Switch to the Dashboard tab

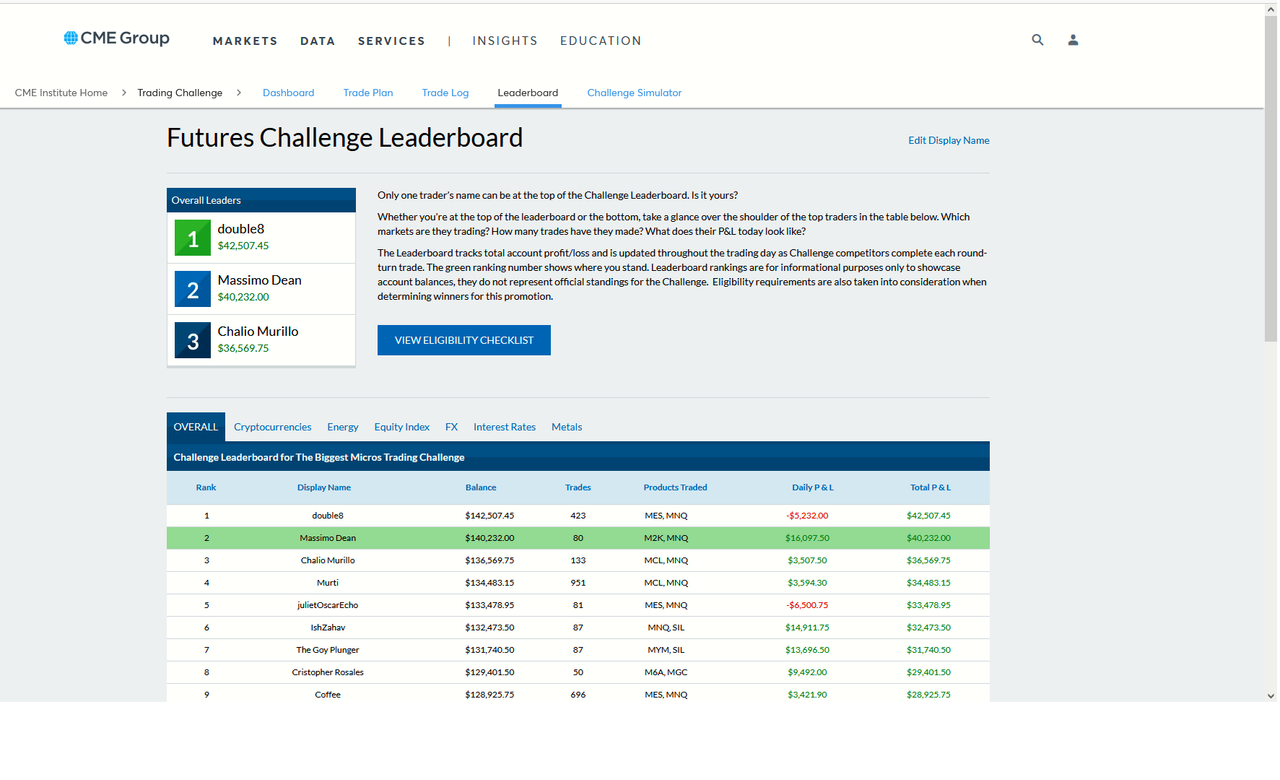288,93
